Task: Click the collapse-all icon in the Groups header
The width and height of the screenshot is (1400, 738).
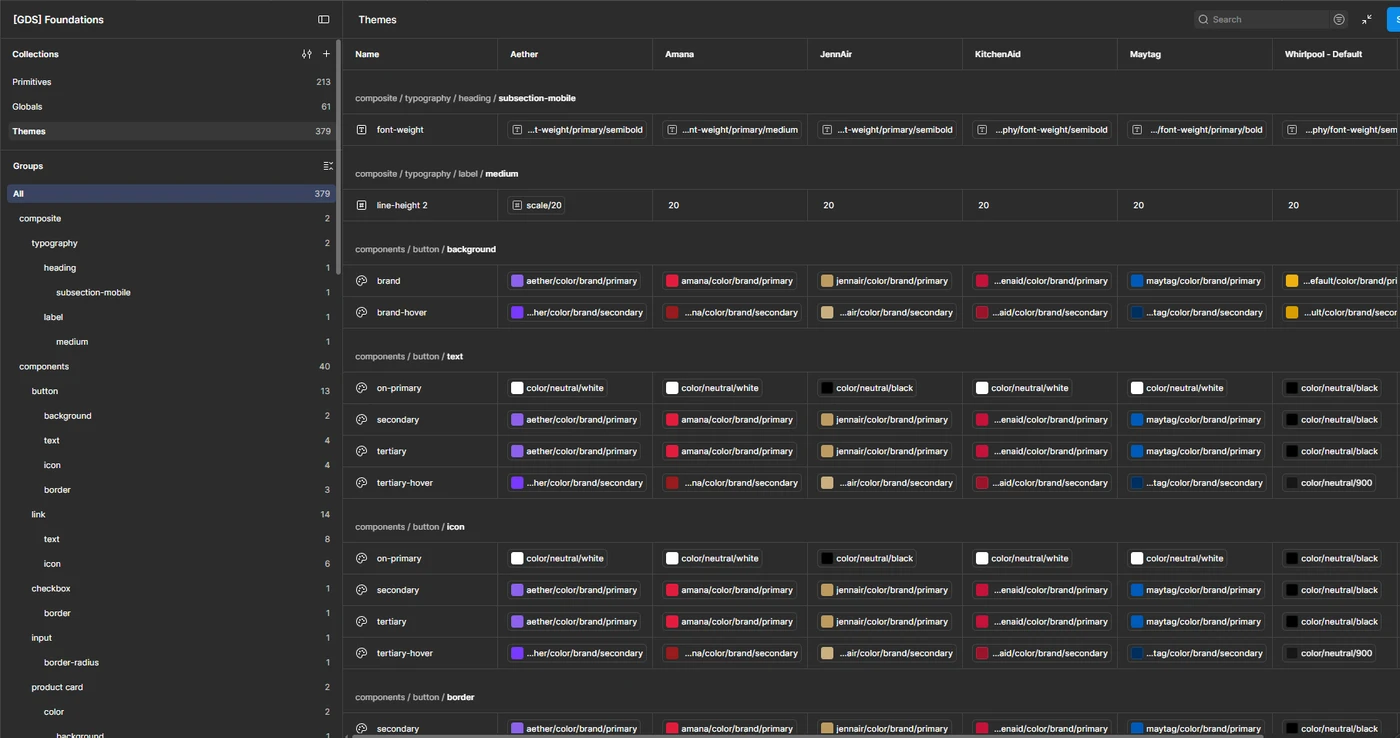Action: point(328,166)
